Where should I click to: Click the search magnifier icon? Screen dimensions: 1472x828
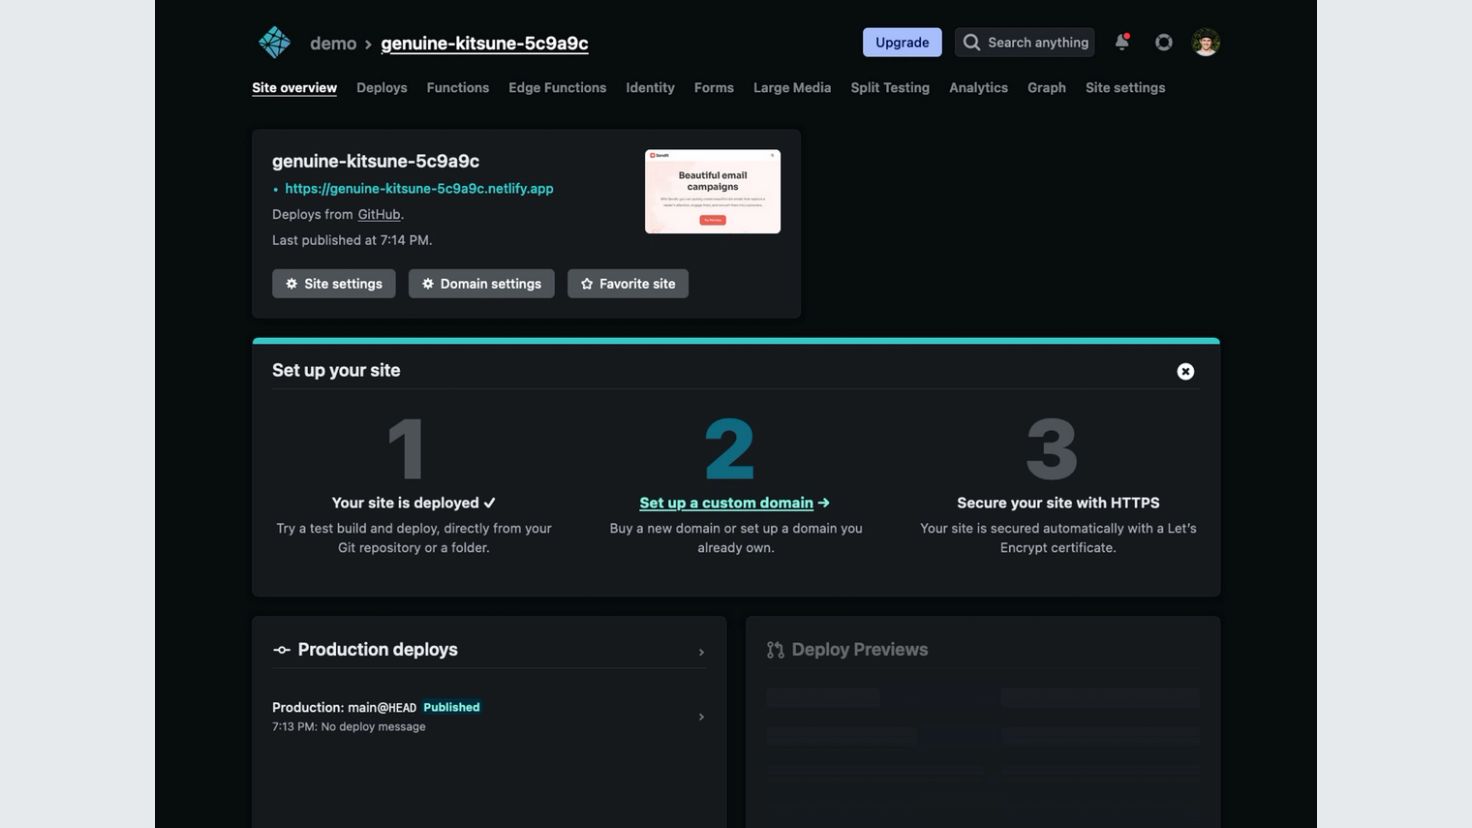971,42
